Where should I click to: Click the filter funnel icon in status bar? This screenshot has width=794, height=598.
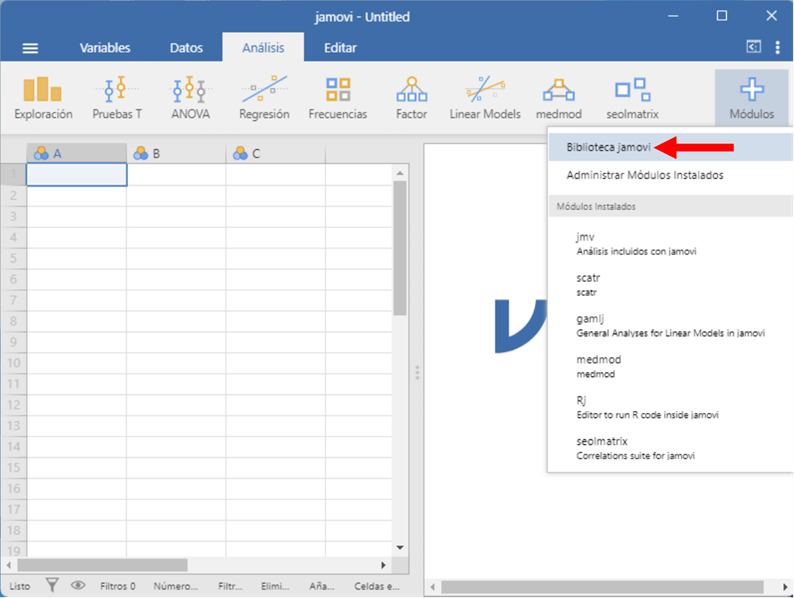coord(53,586)
